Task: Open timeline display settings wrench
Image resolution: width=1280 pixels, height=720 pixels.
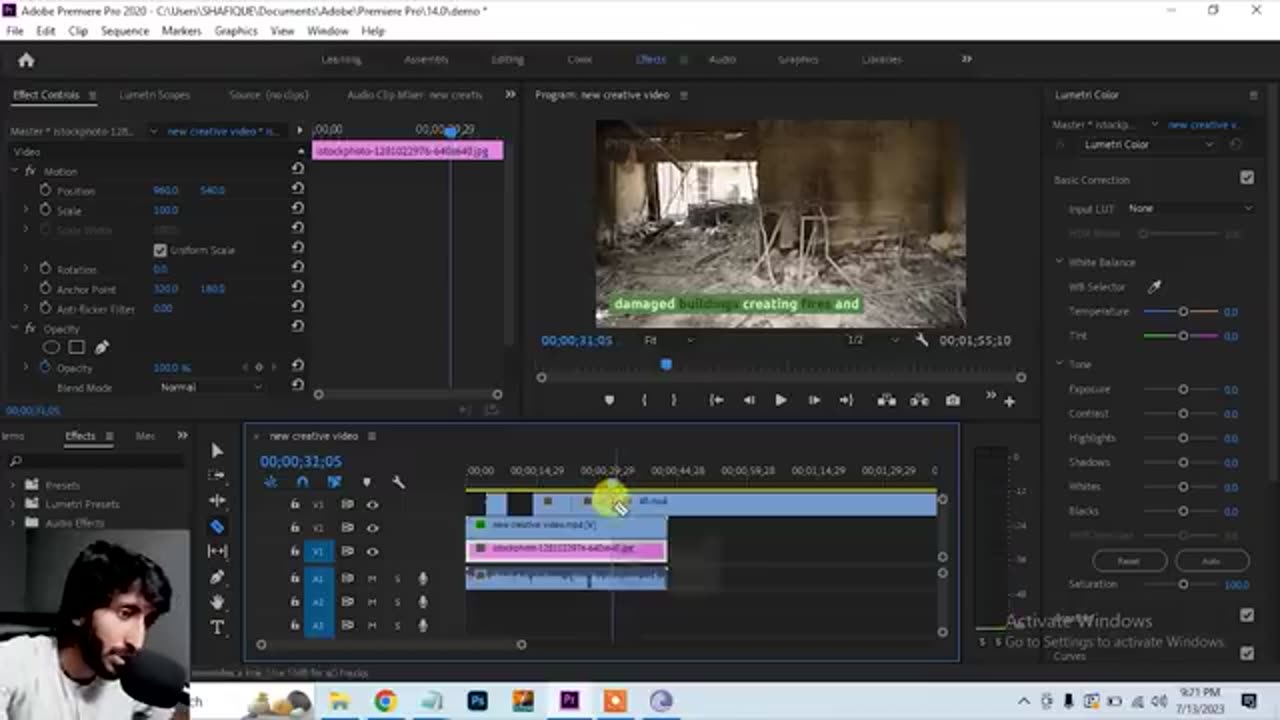Action: pos(398,482)
